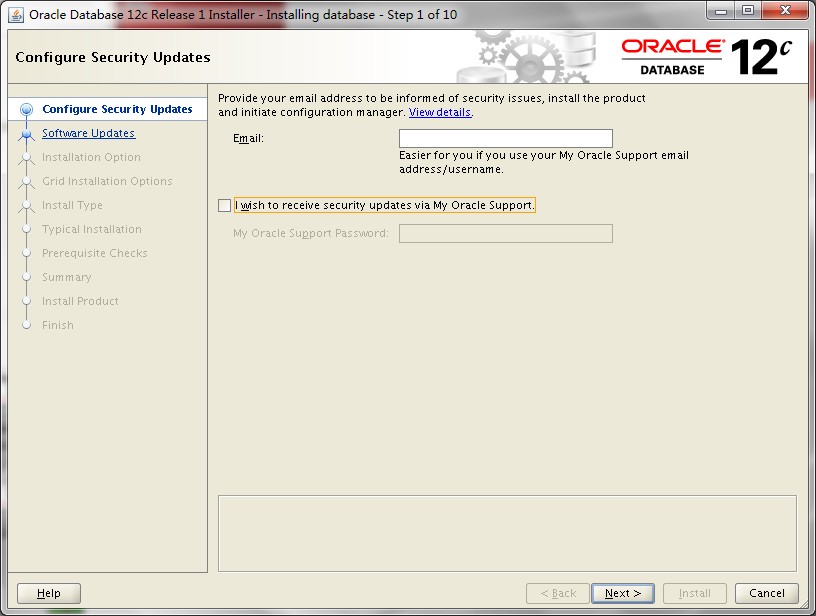Click the Install button
Screen dimensions: 816x616
pyautogui.click(x=694, y=593)
